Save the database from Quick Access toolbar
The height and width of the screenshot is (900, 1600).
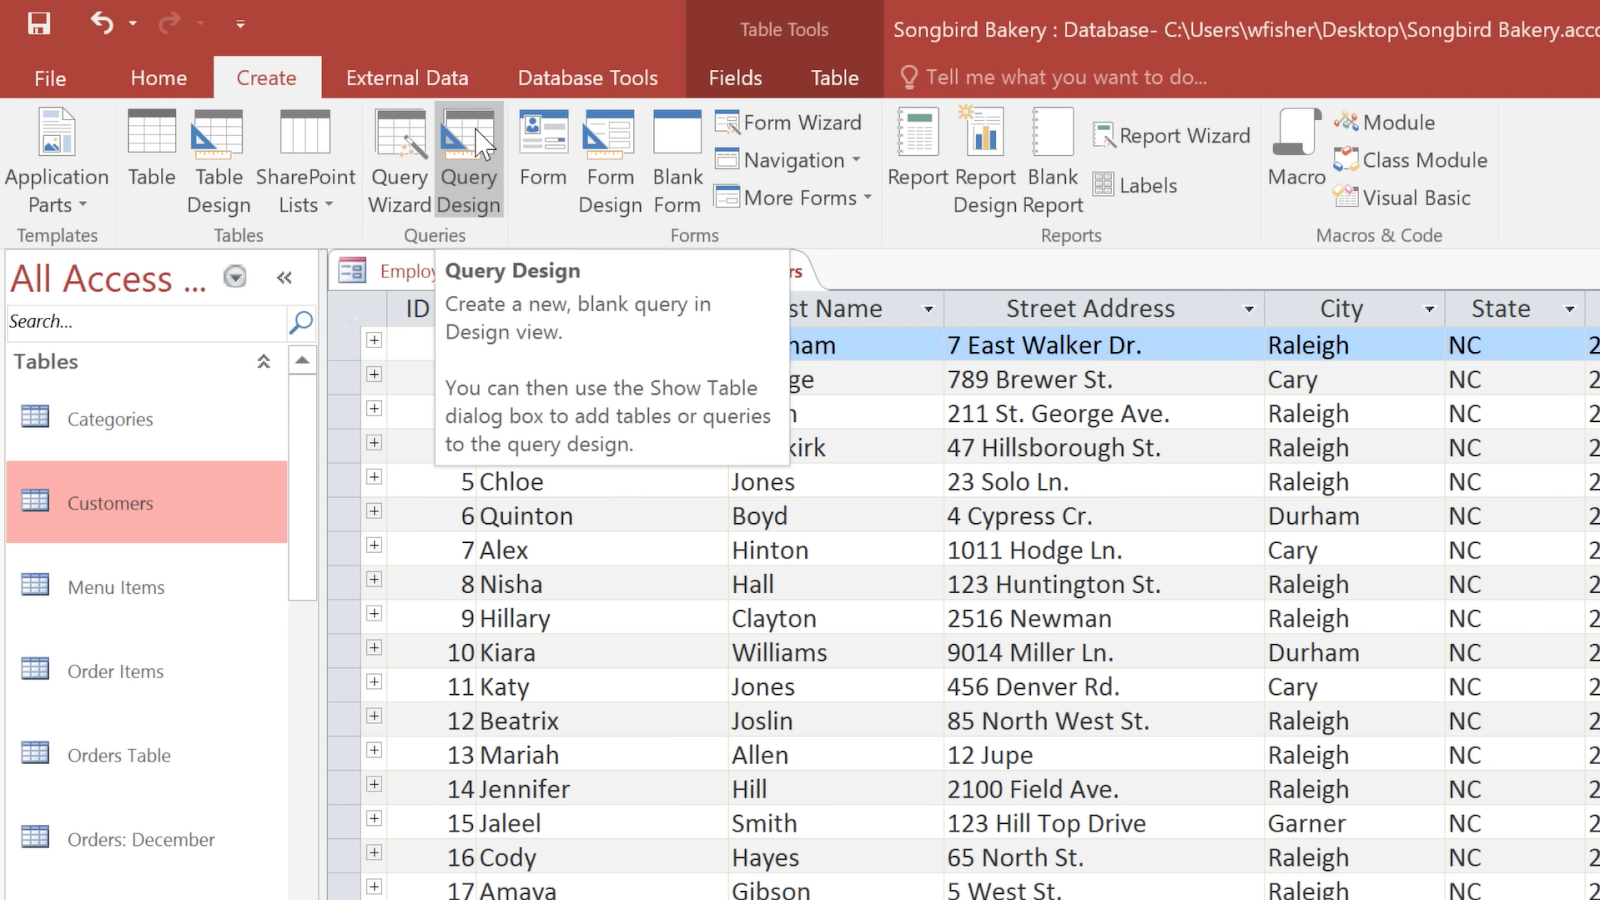point(37,23)
